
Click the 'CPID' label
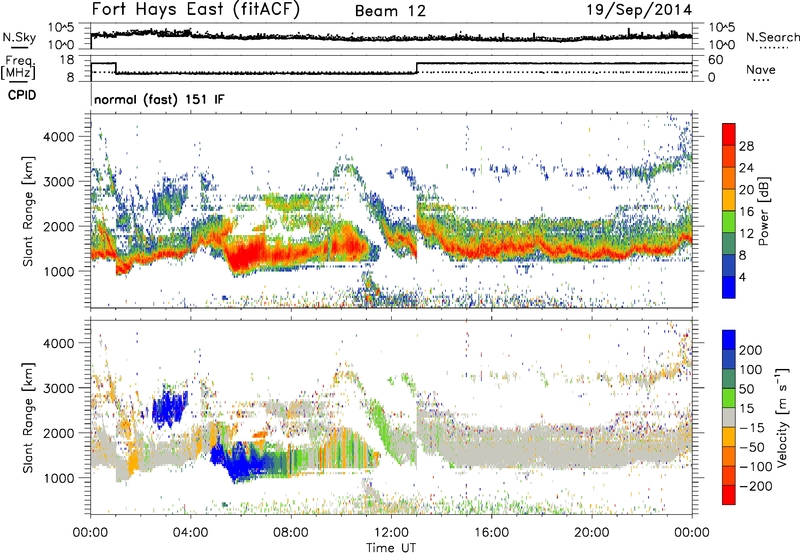click(22, 95)
